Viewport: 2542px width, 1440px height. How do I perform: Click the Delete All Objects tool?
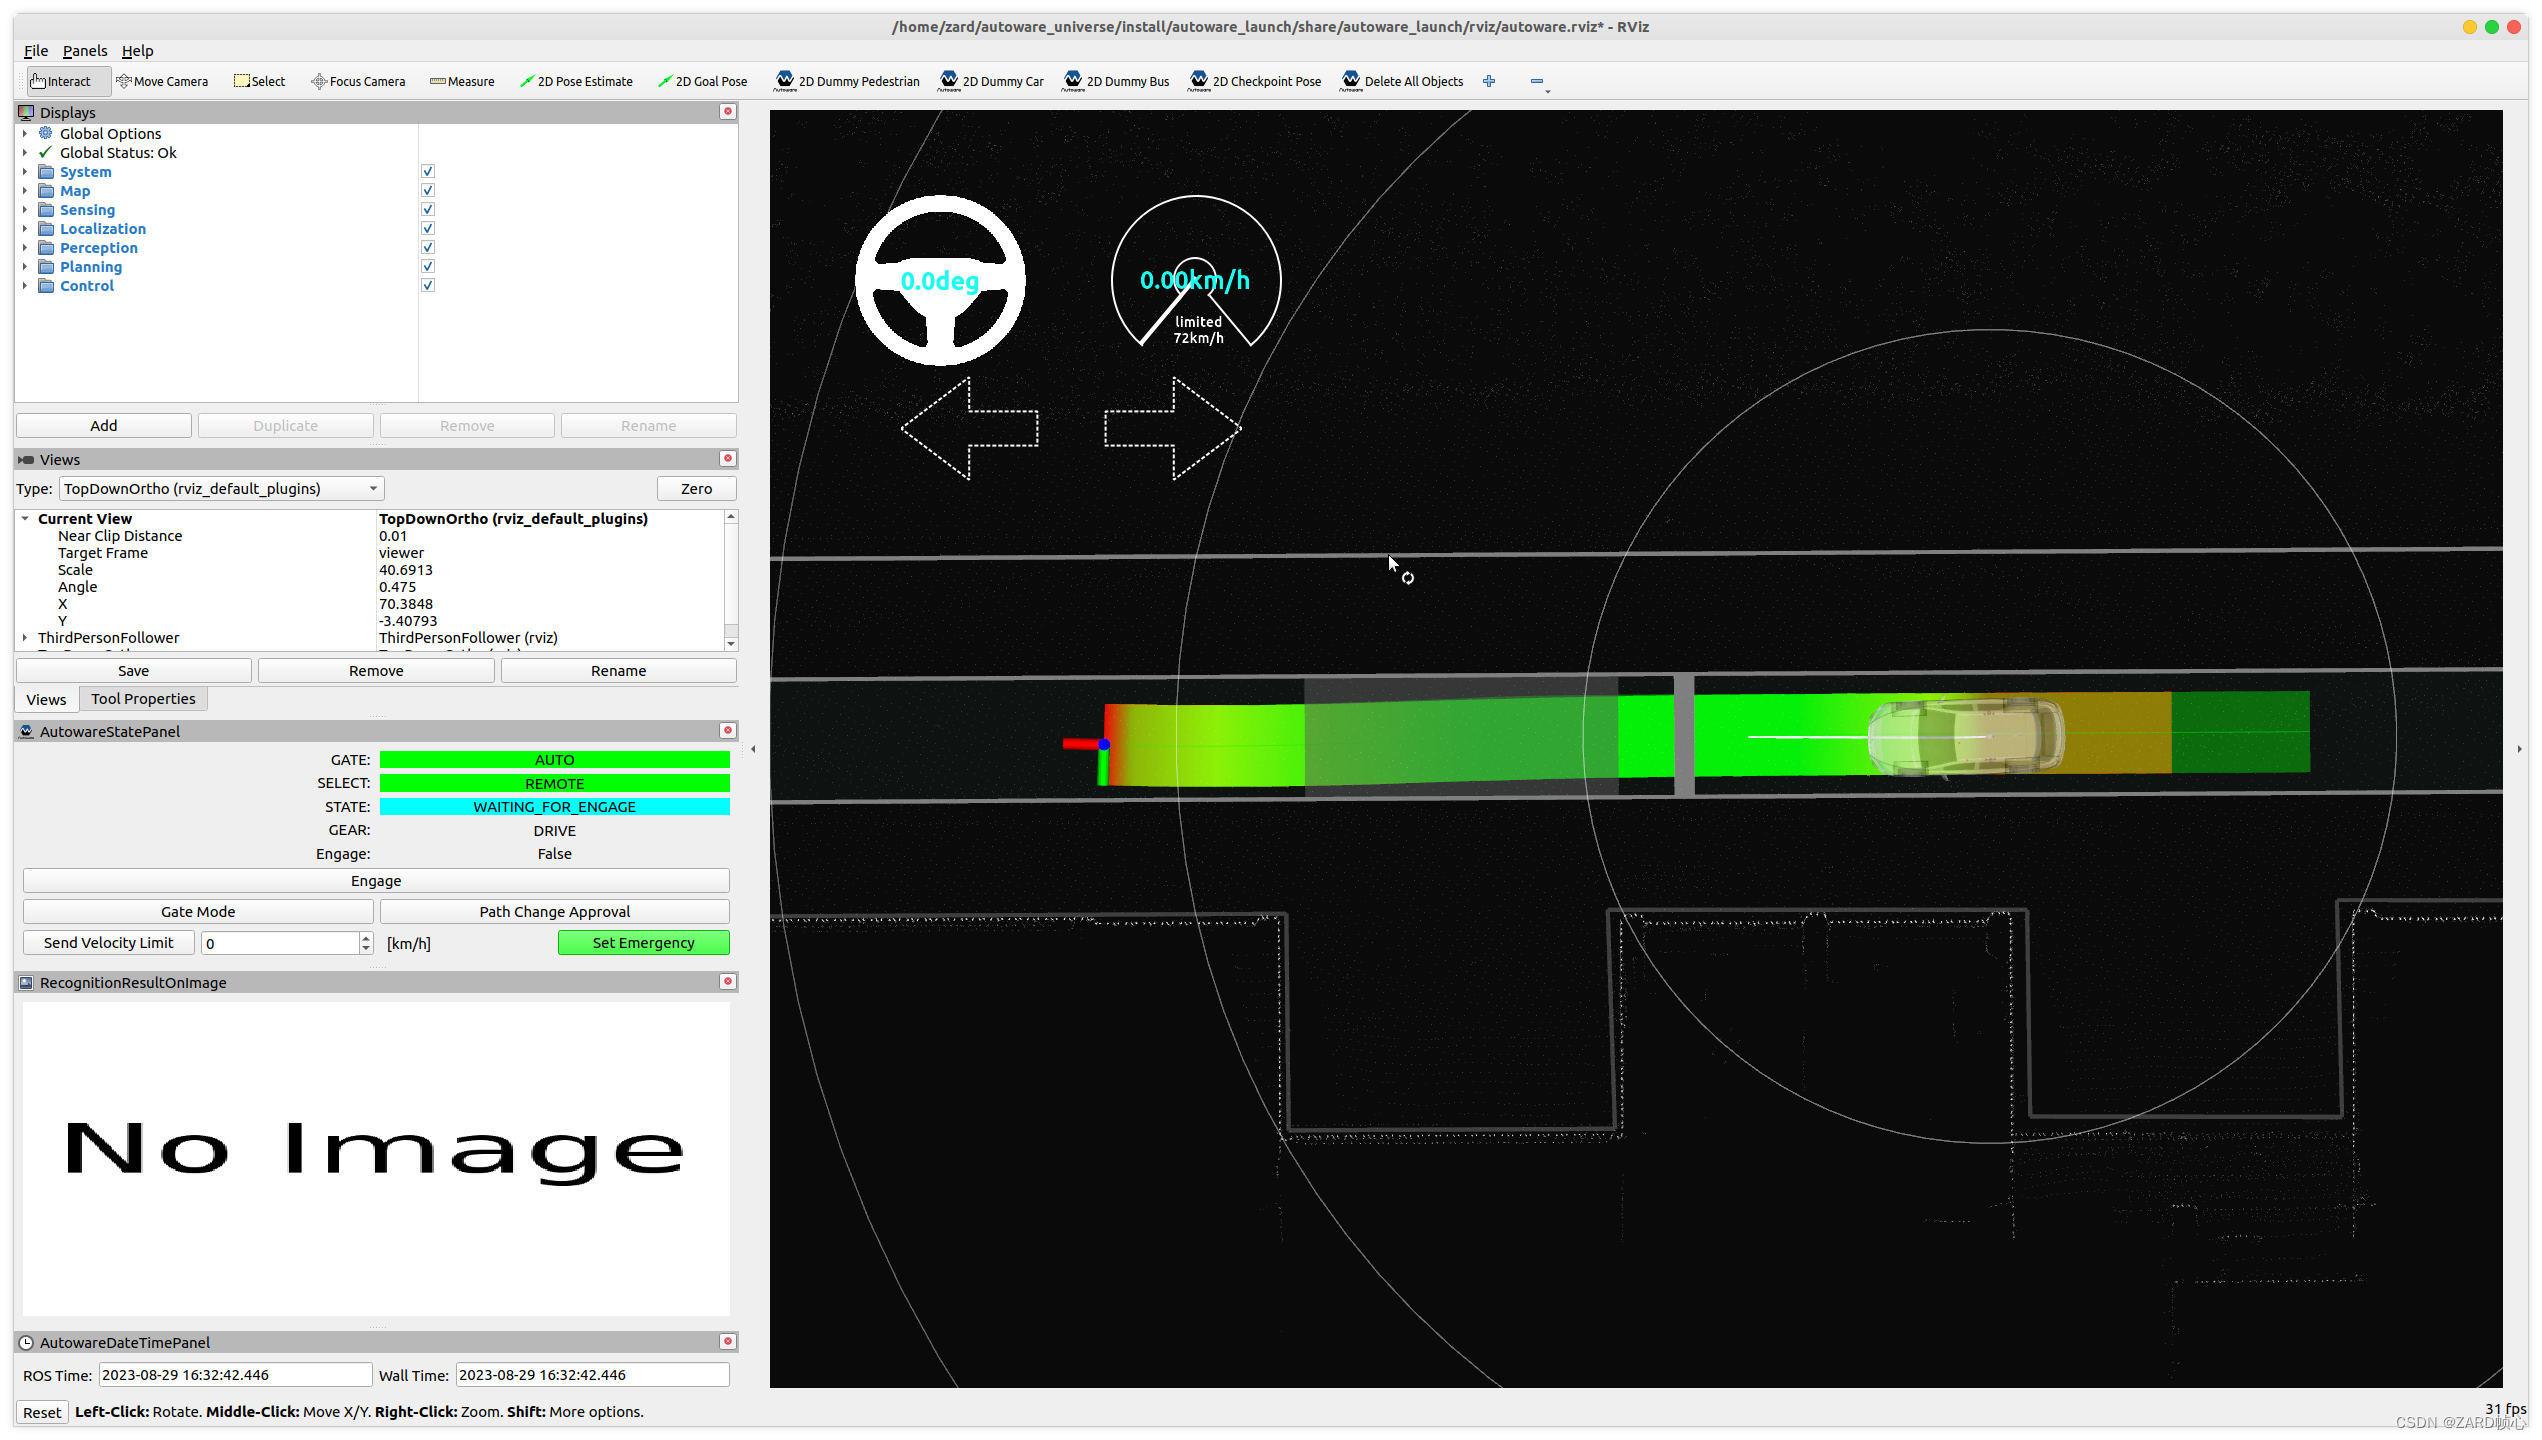(1402, 81)
